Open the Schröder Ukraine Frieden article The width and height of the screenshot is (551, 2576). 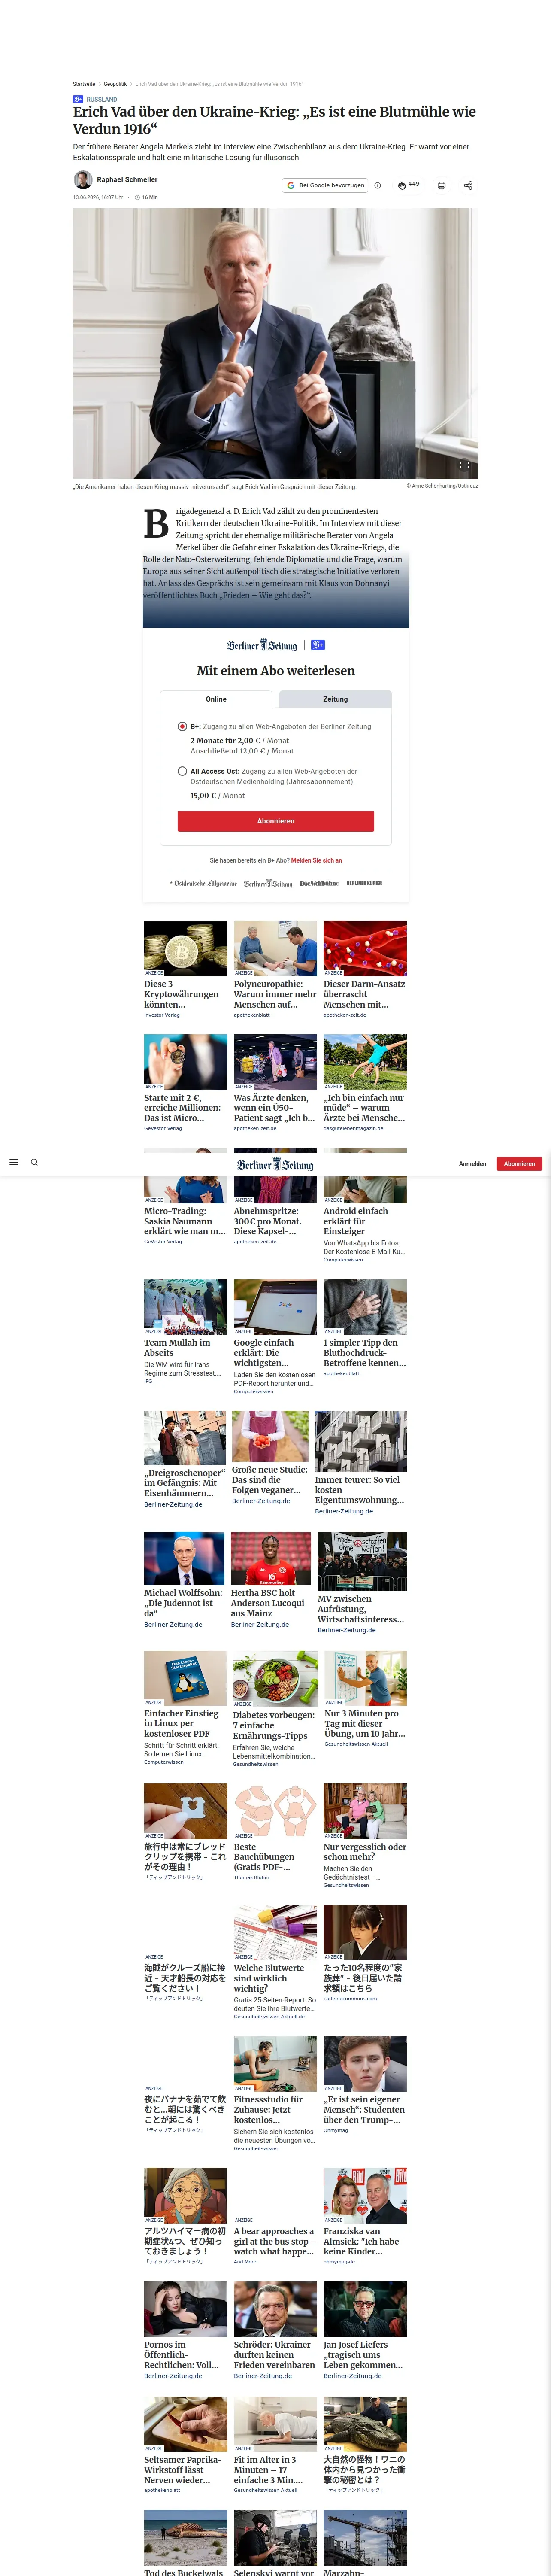click(275, 2331)
